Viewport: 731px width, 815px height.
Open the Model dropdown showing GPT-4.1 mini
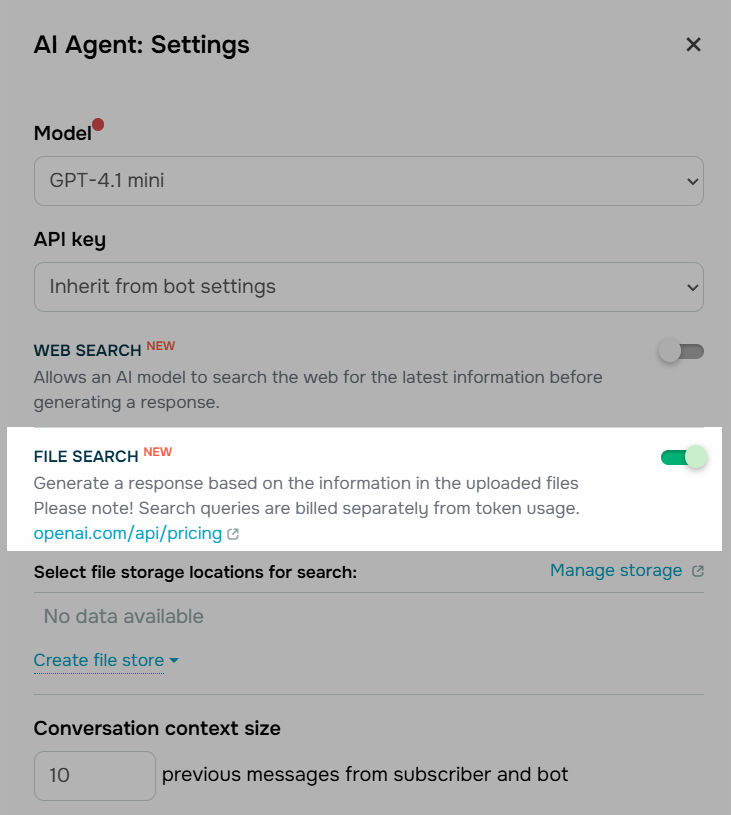368,181
